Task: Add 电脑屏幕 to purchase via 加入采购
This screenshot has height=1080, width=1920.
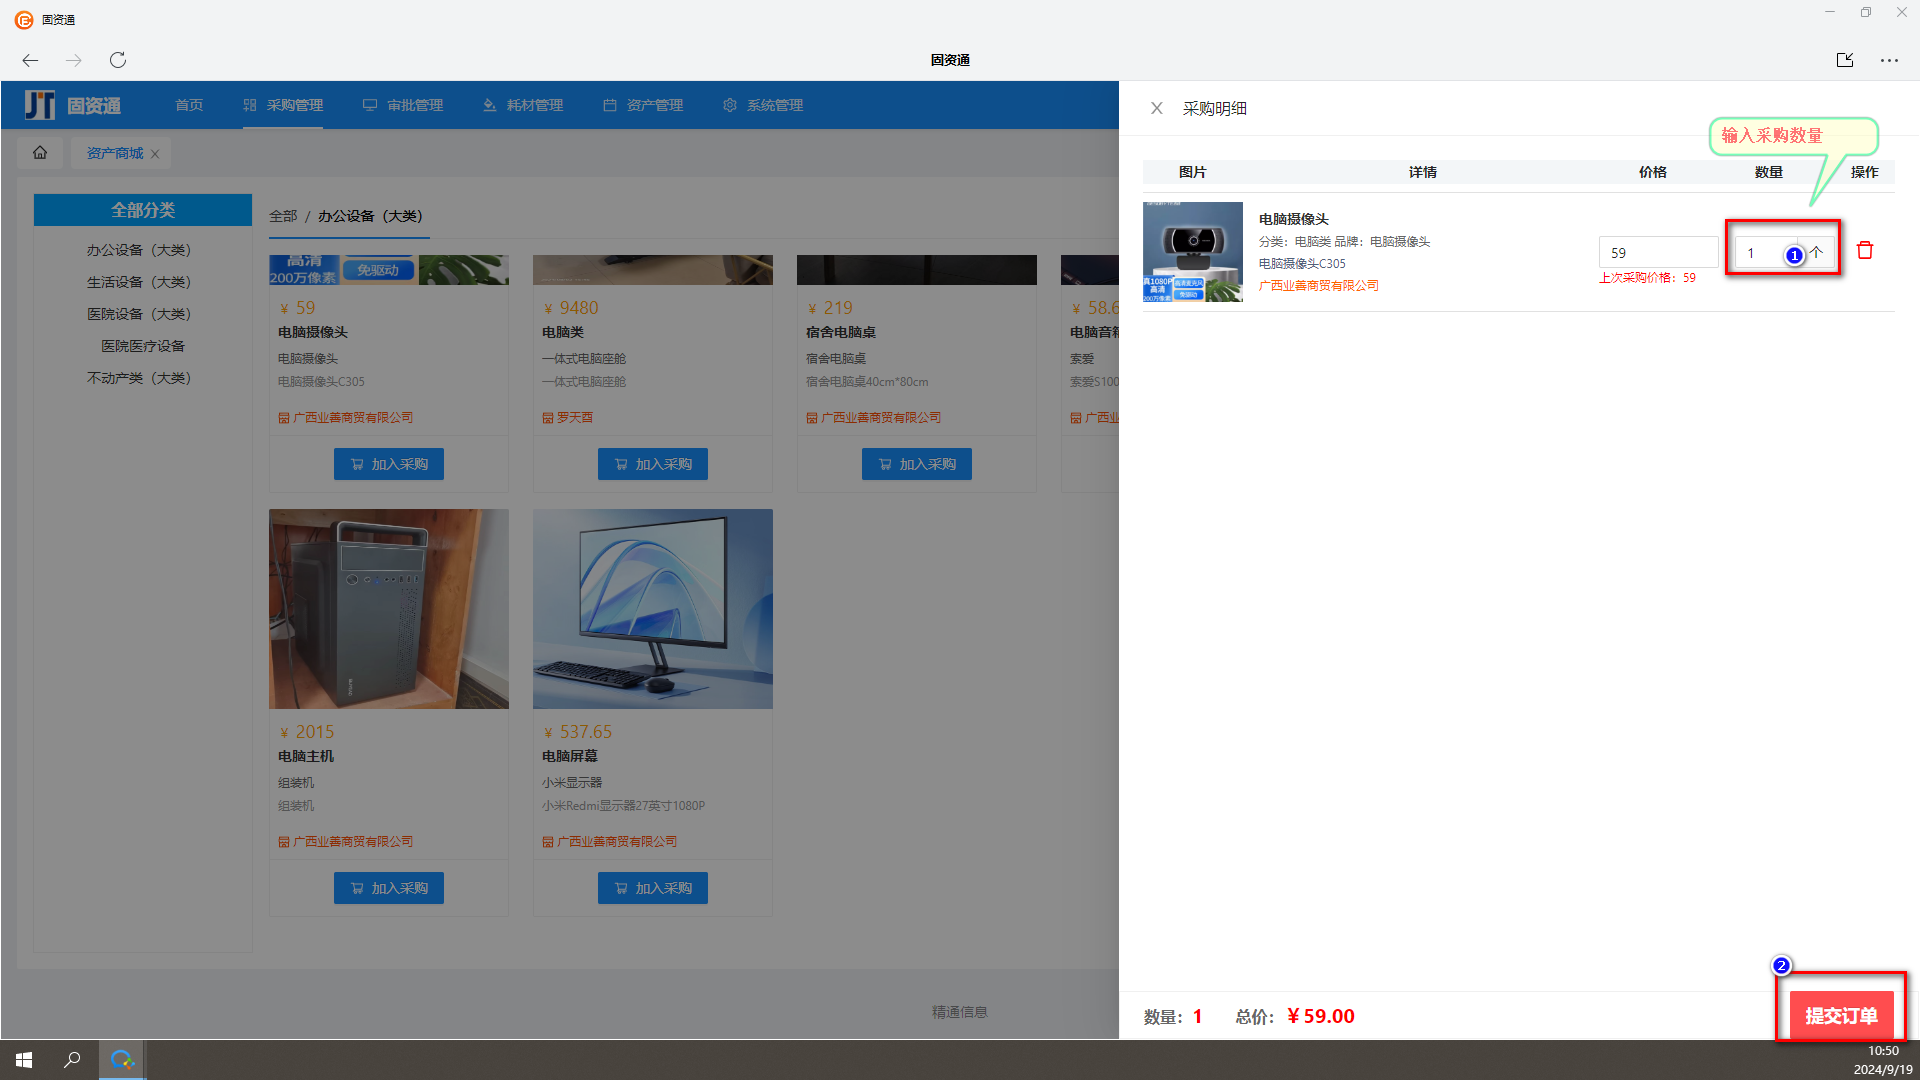Action: tap(653, 888)
